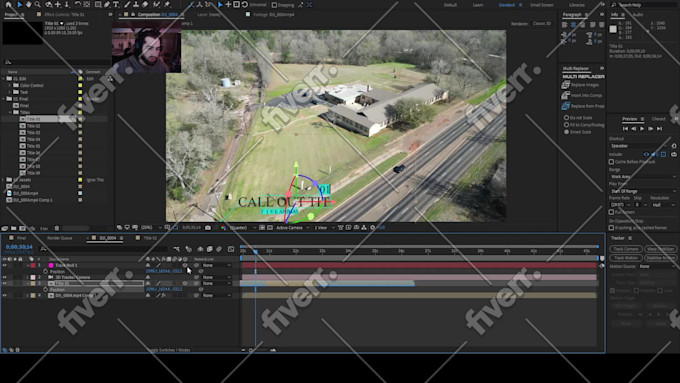Open the composition mini-flowchart icon in timeline

pyautogui.click(x=177, y=249)
